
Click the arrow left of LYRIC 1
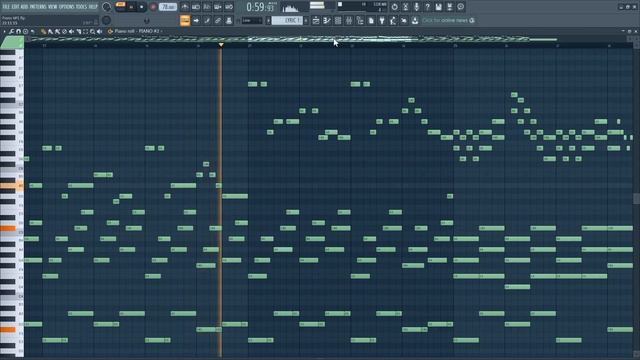point(268,20)
